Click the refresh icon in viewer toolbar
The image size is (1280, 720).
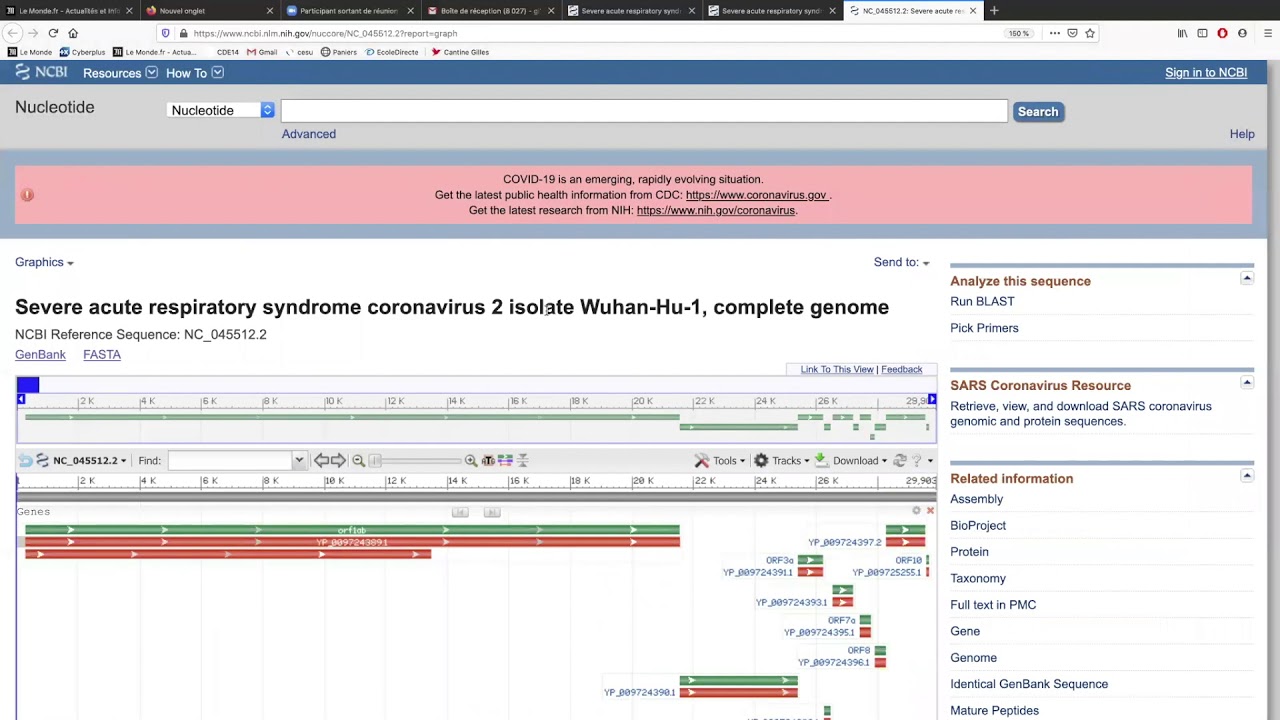(x=900, y=460)
